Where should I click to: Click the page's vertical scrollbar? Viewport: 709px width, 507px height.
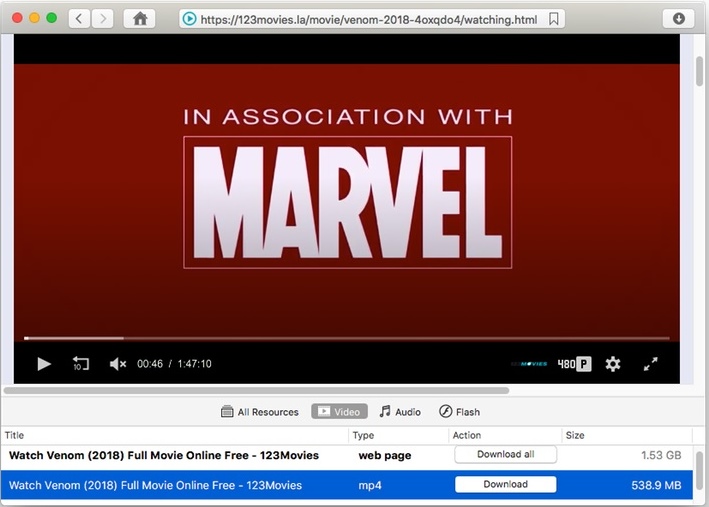coord(700,71)
